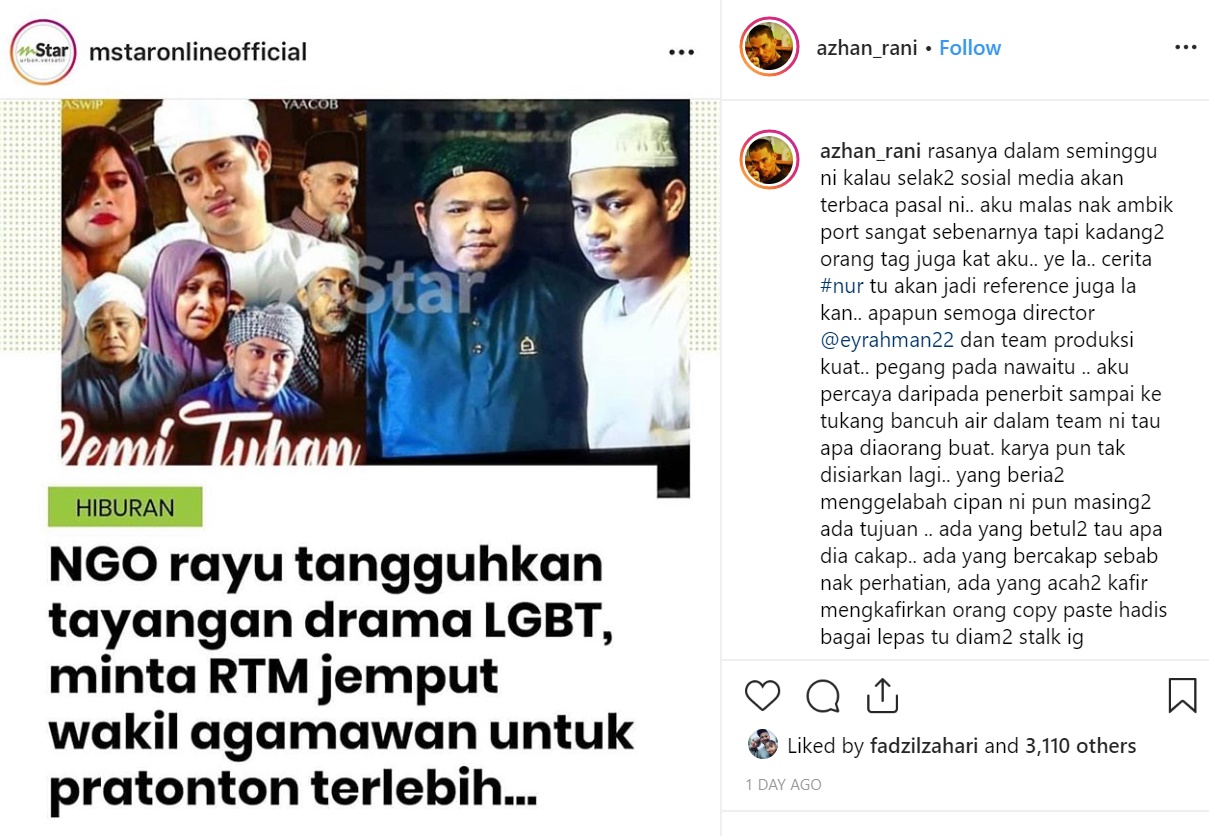Open the azhan_rani avatar beside the caption
The width and height of the screenshot is (1209, 836).
point(769,160)
